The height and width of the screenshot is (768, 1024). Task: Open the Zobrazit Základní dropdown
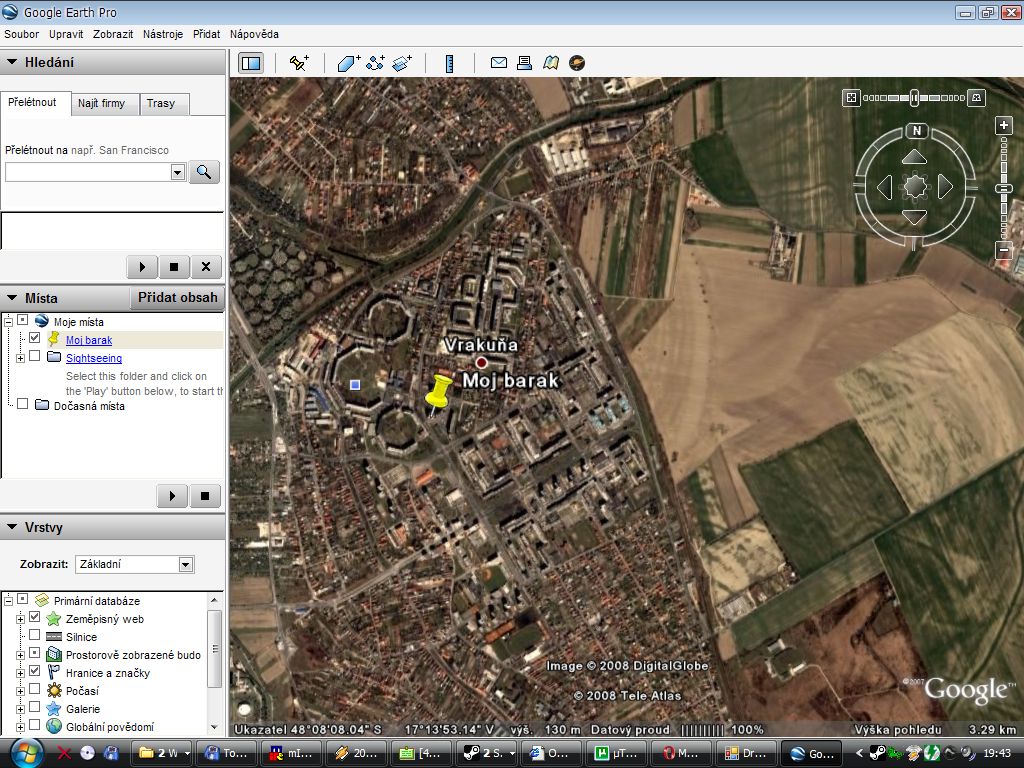[135, 564]
